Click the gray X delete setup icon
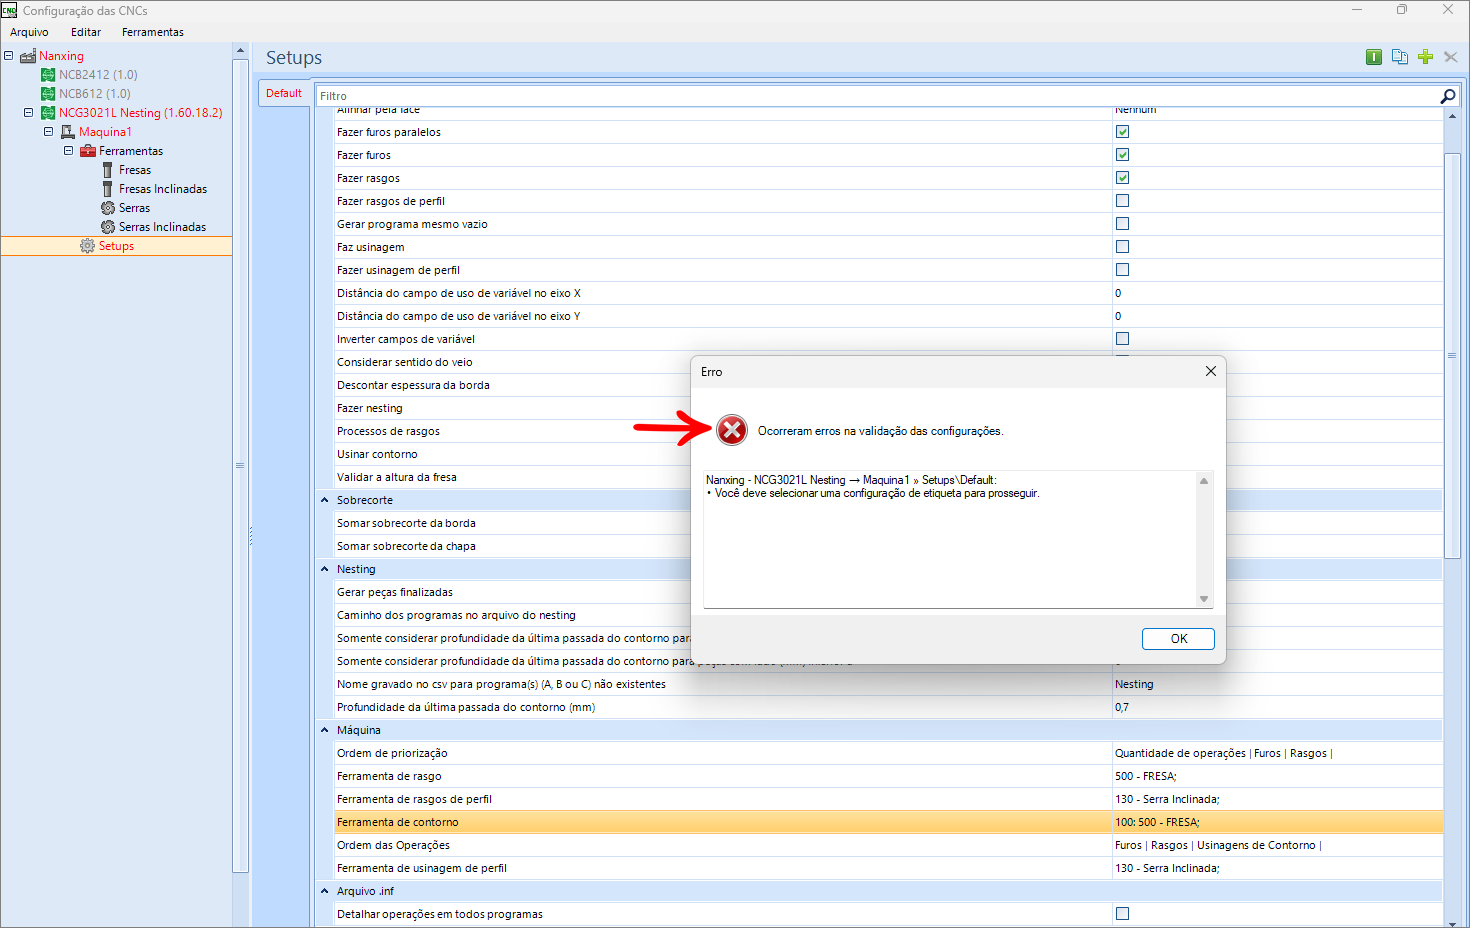The height and width of the screenshot is (928, 1472). point(1450,57)
